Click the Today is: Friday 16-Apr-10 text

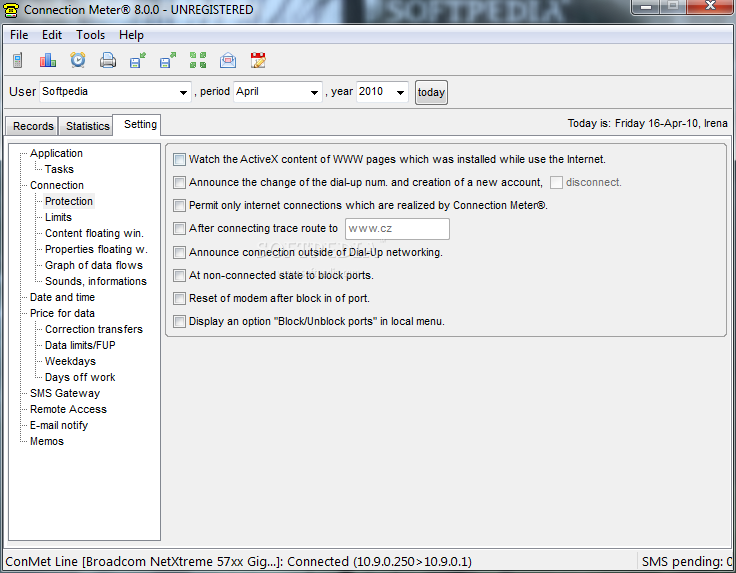pyautogui.click(x=647, y=123)
